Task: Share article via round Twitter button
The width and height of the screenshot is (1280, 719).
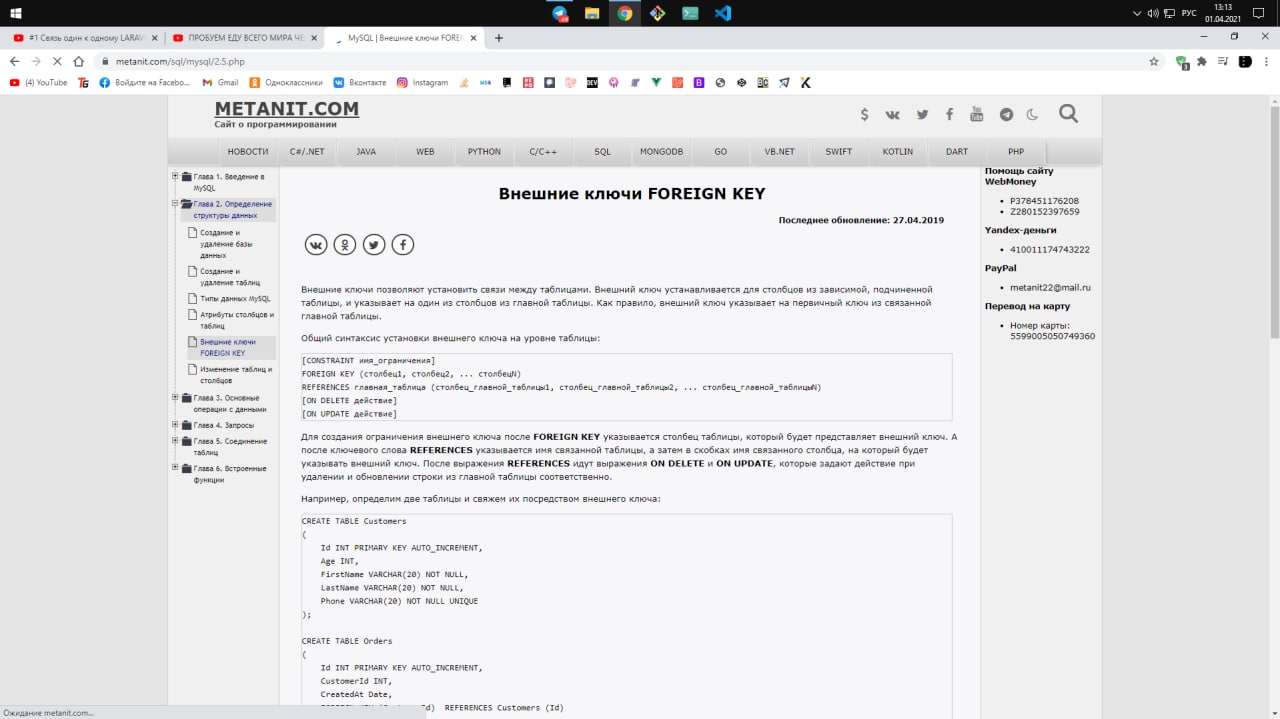Action: pyautogui.click(x=374, y=244)
